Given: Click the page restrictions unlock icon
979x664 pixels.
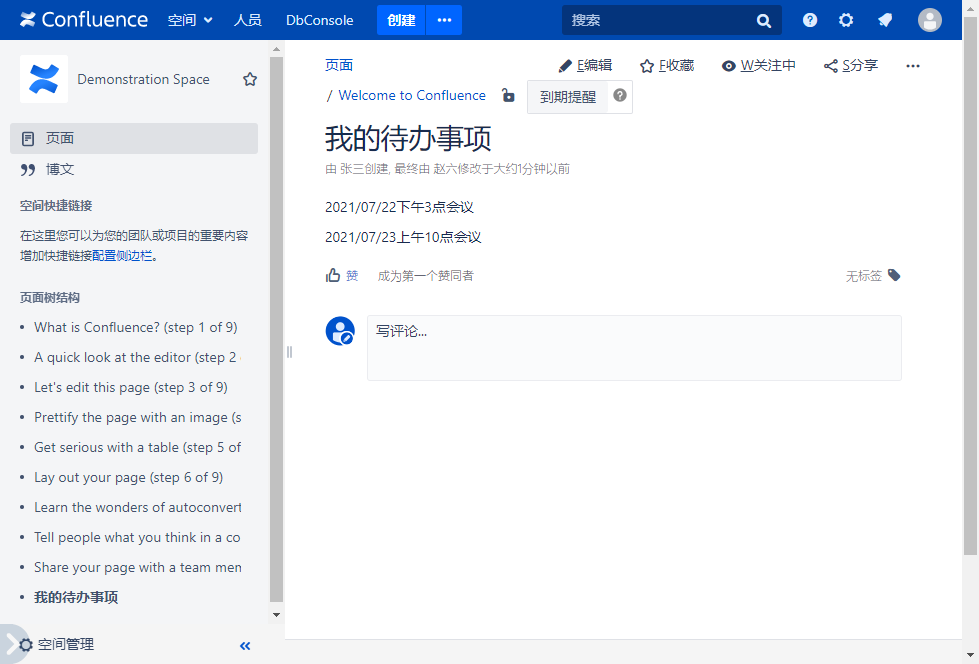Looking at the screenshot, I should coord(508,96).
